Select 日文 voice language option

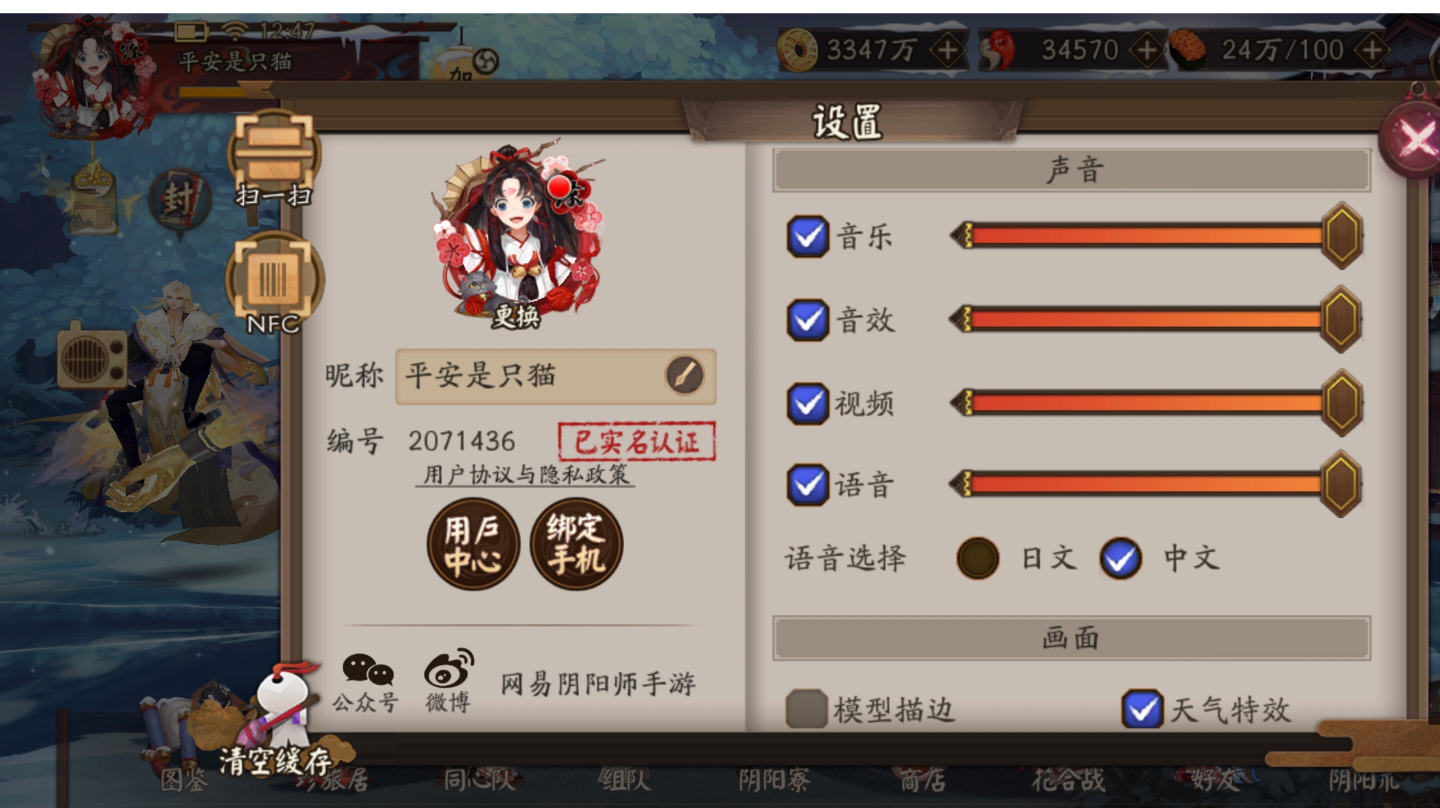[978, 558]
